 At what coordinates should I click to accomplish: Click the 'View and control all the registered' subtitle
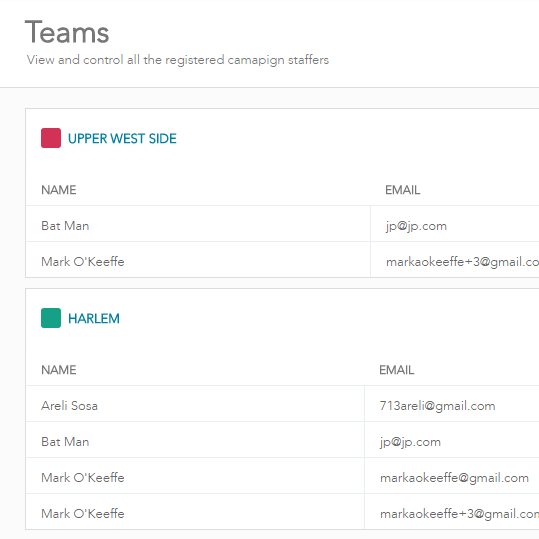(x=178, y=60)
